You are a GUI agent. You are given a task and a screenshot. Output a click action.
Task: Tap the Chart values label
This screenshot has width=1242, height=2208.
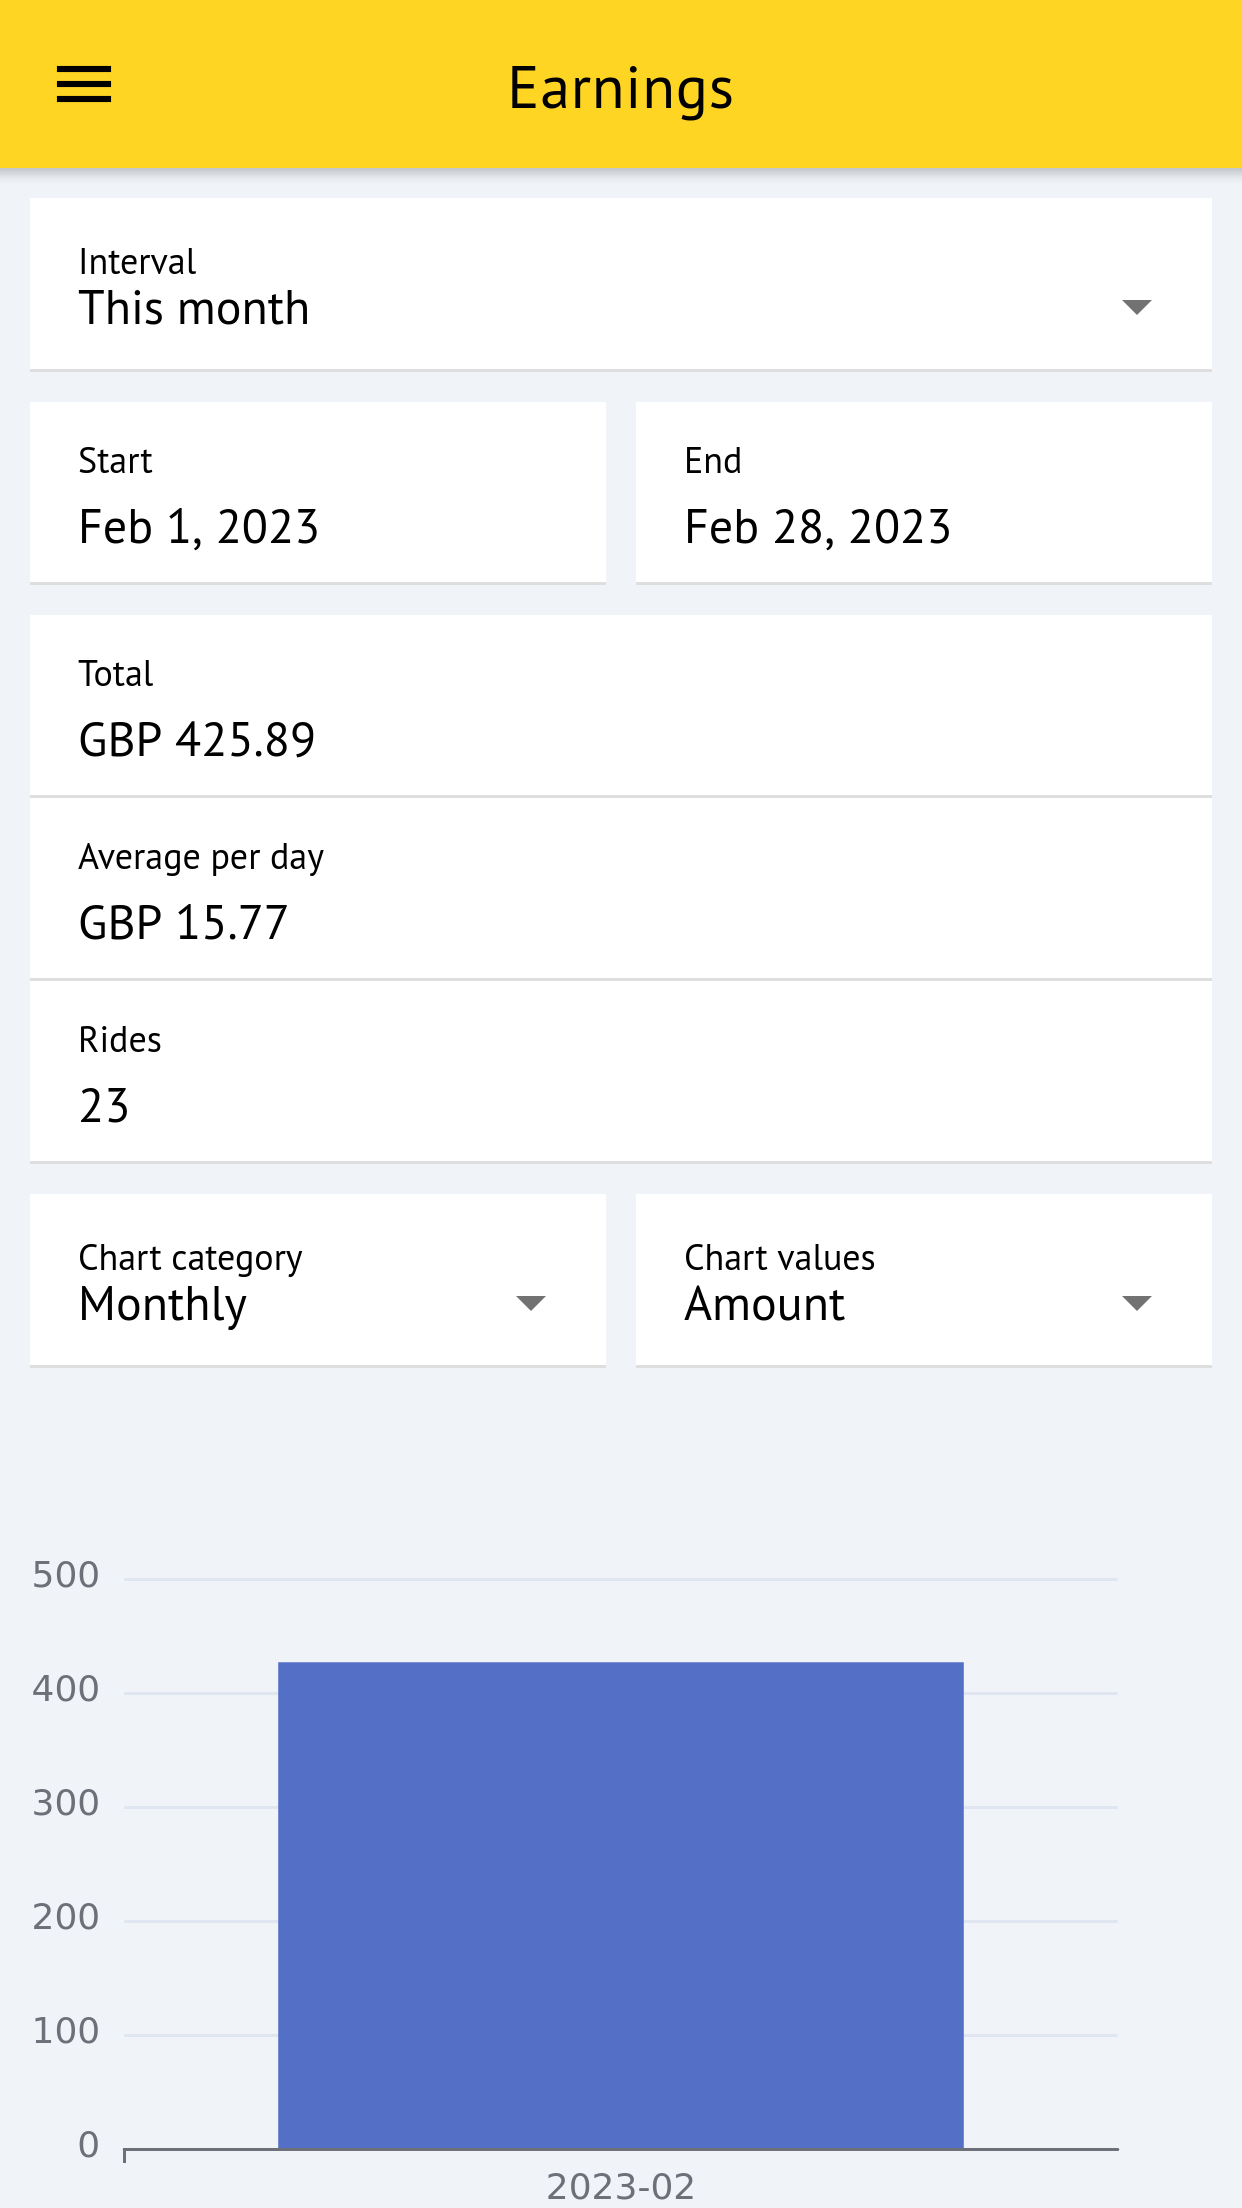tap(779, 1258)
